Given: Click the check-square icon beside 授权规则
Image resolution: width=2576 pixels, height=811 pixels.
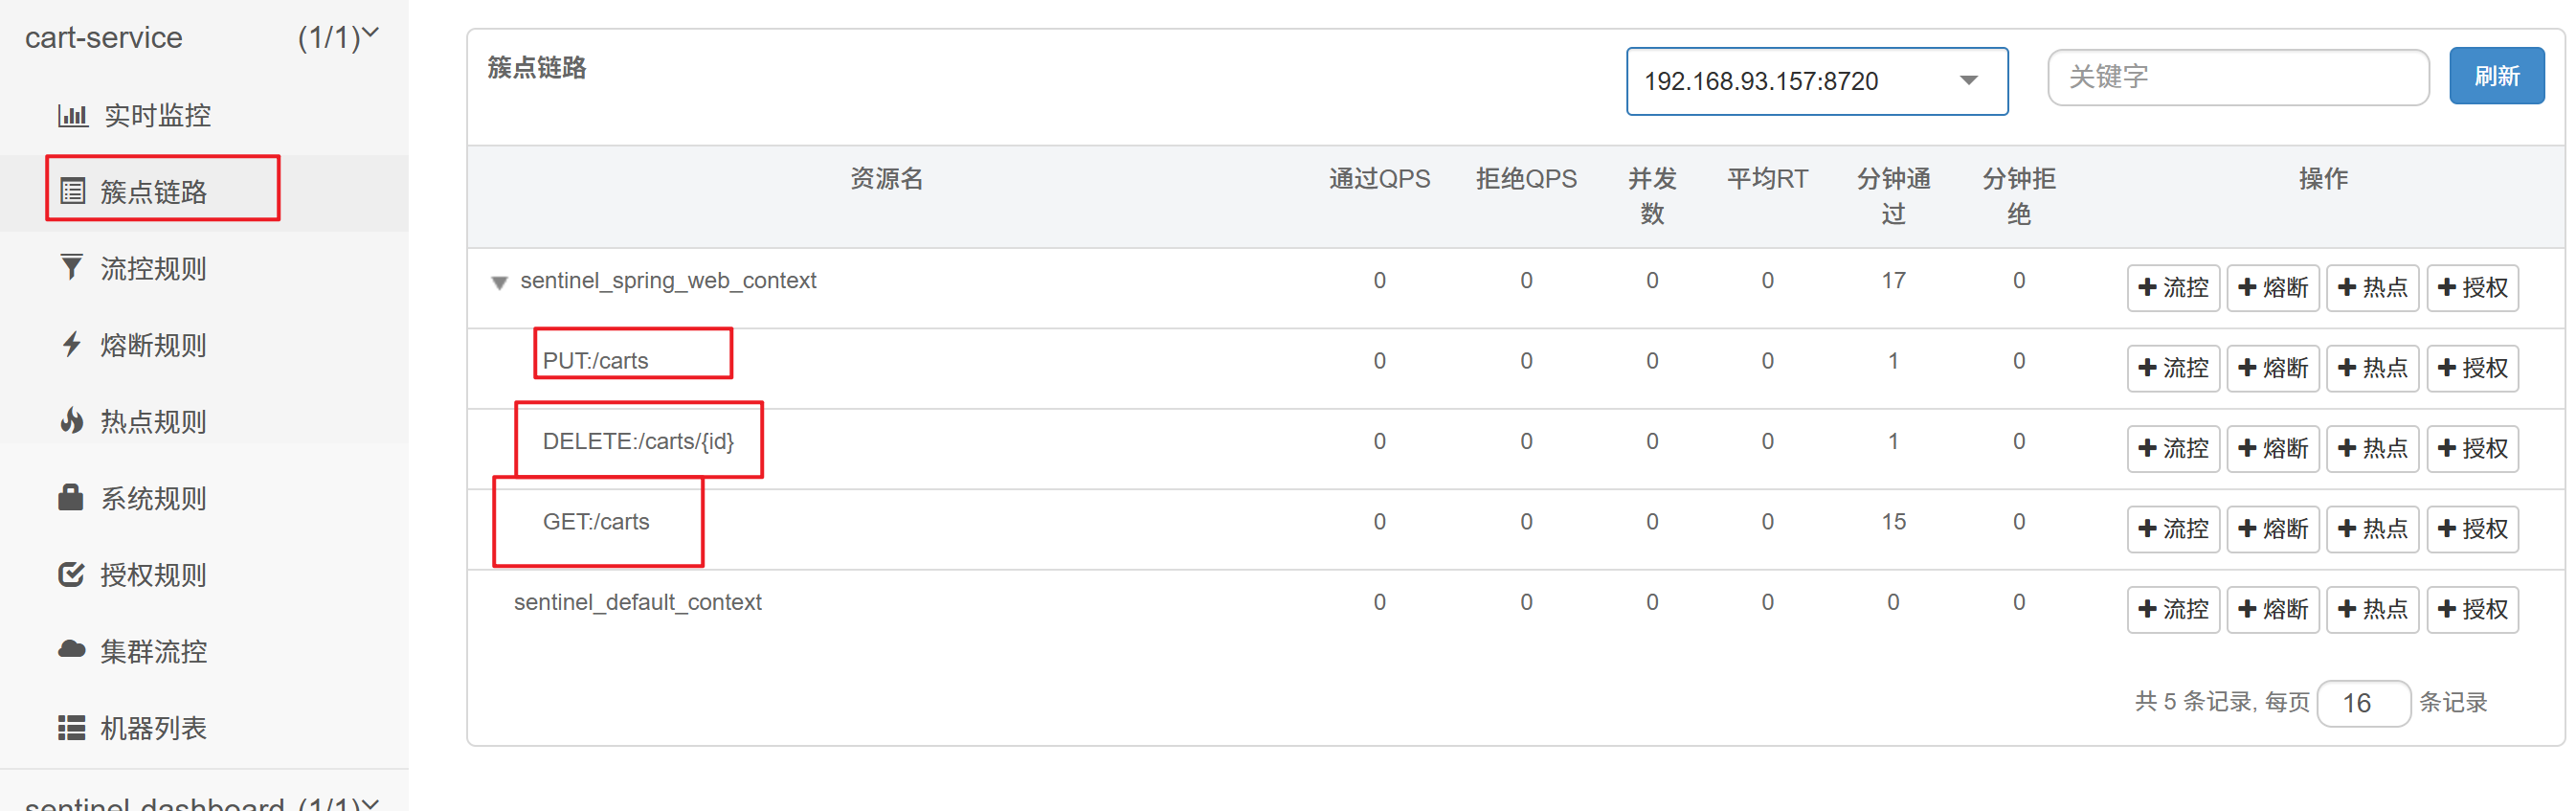Looking at the screenshot, I should pos(72,574).
